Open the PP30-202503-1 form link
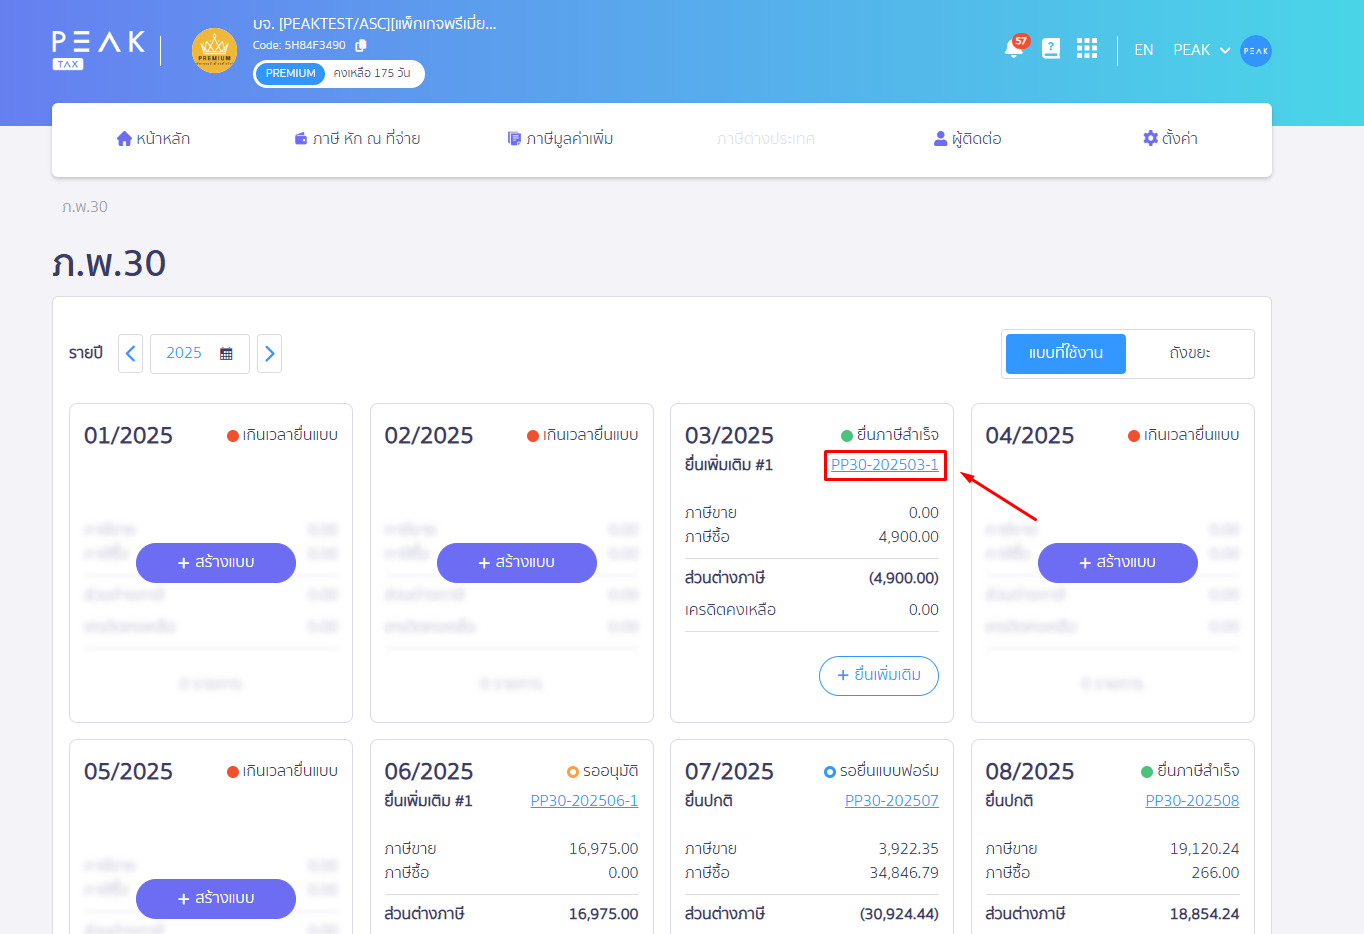This screenshot has height=934, width=1364. (884, 465)
